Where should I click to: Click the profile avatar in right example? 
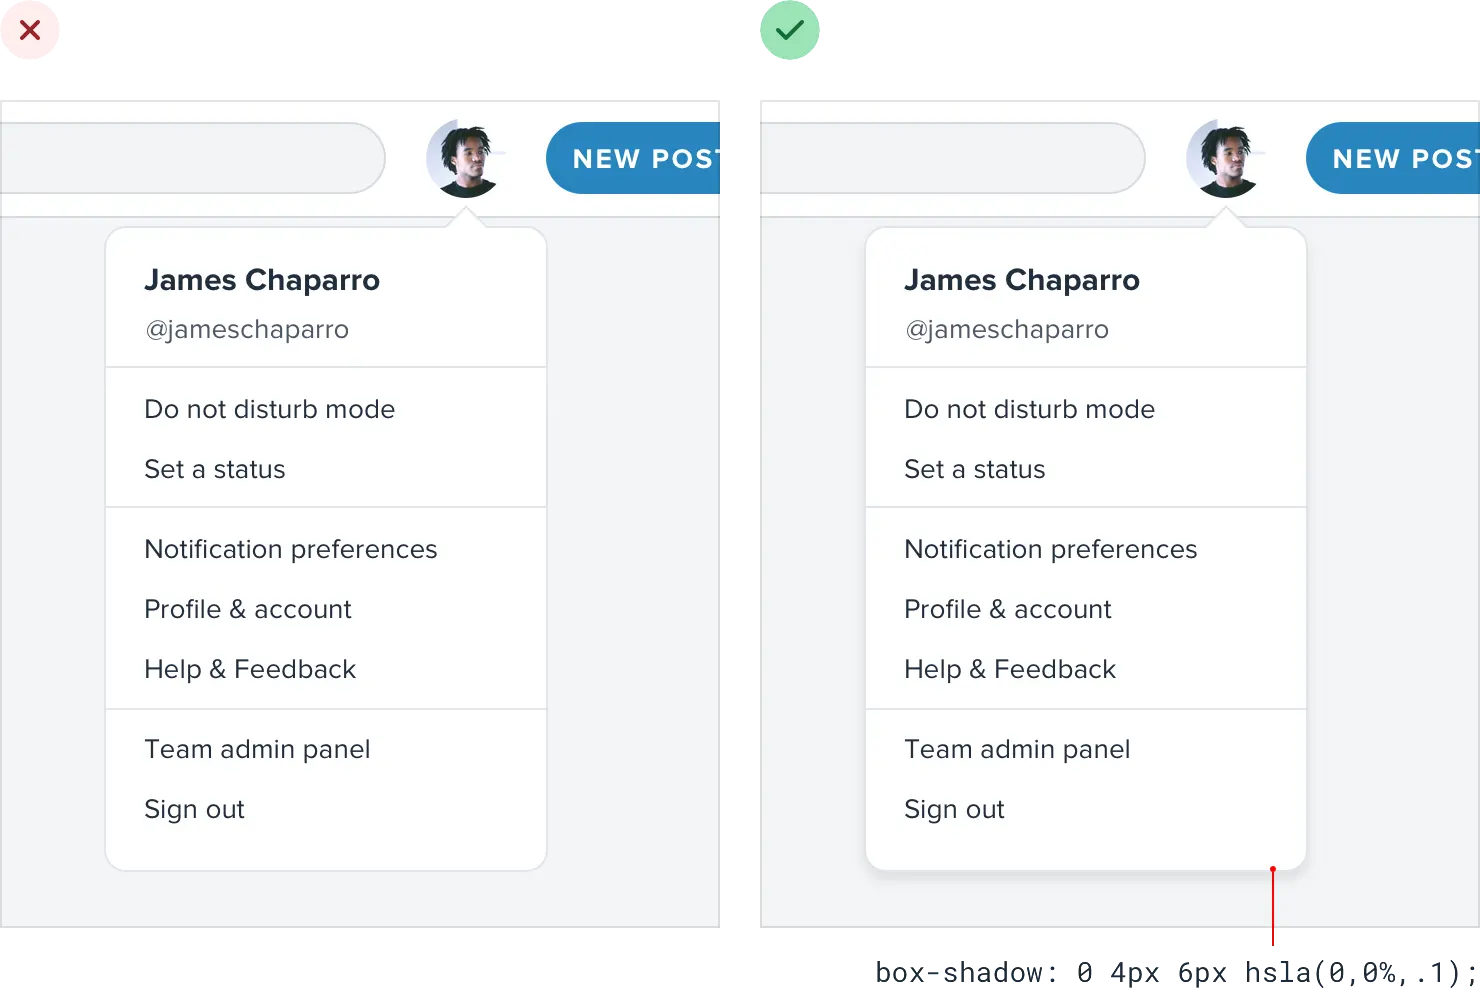(1224, 159)
